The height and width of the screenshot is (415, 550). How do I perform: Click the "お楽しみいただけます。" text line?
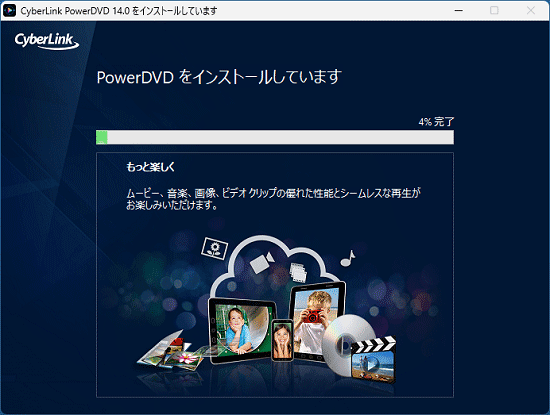[172, 206]
